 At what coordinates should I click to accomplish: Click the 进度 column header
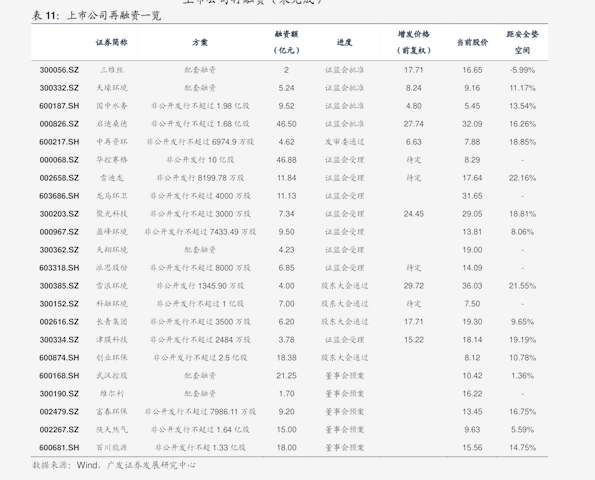(344, 42)
